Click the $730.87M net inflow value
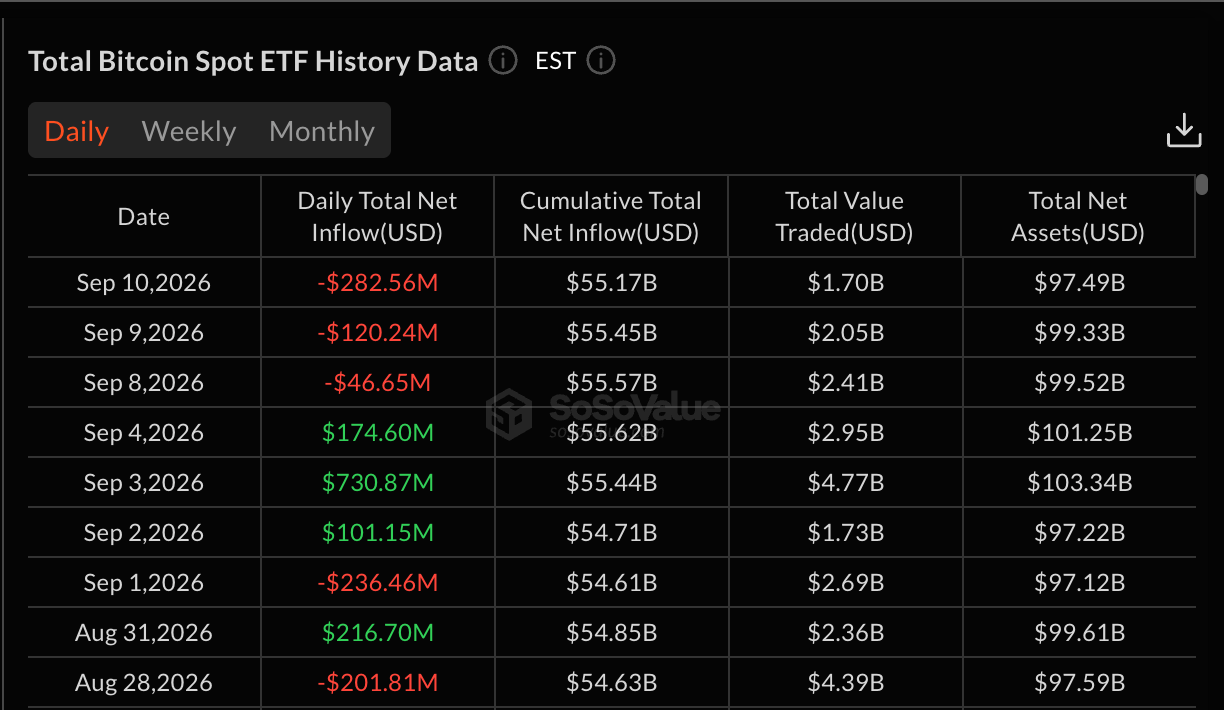1224x710 pixels. click(x=378, y=483)
